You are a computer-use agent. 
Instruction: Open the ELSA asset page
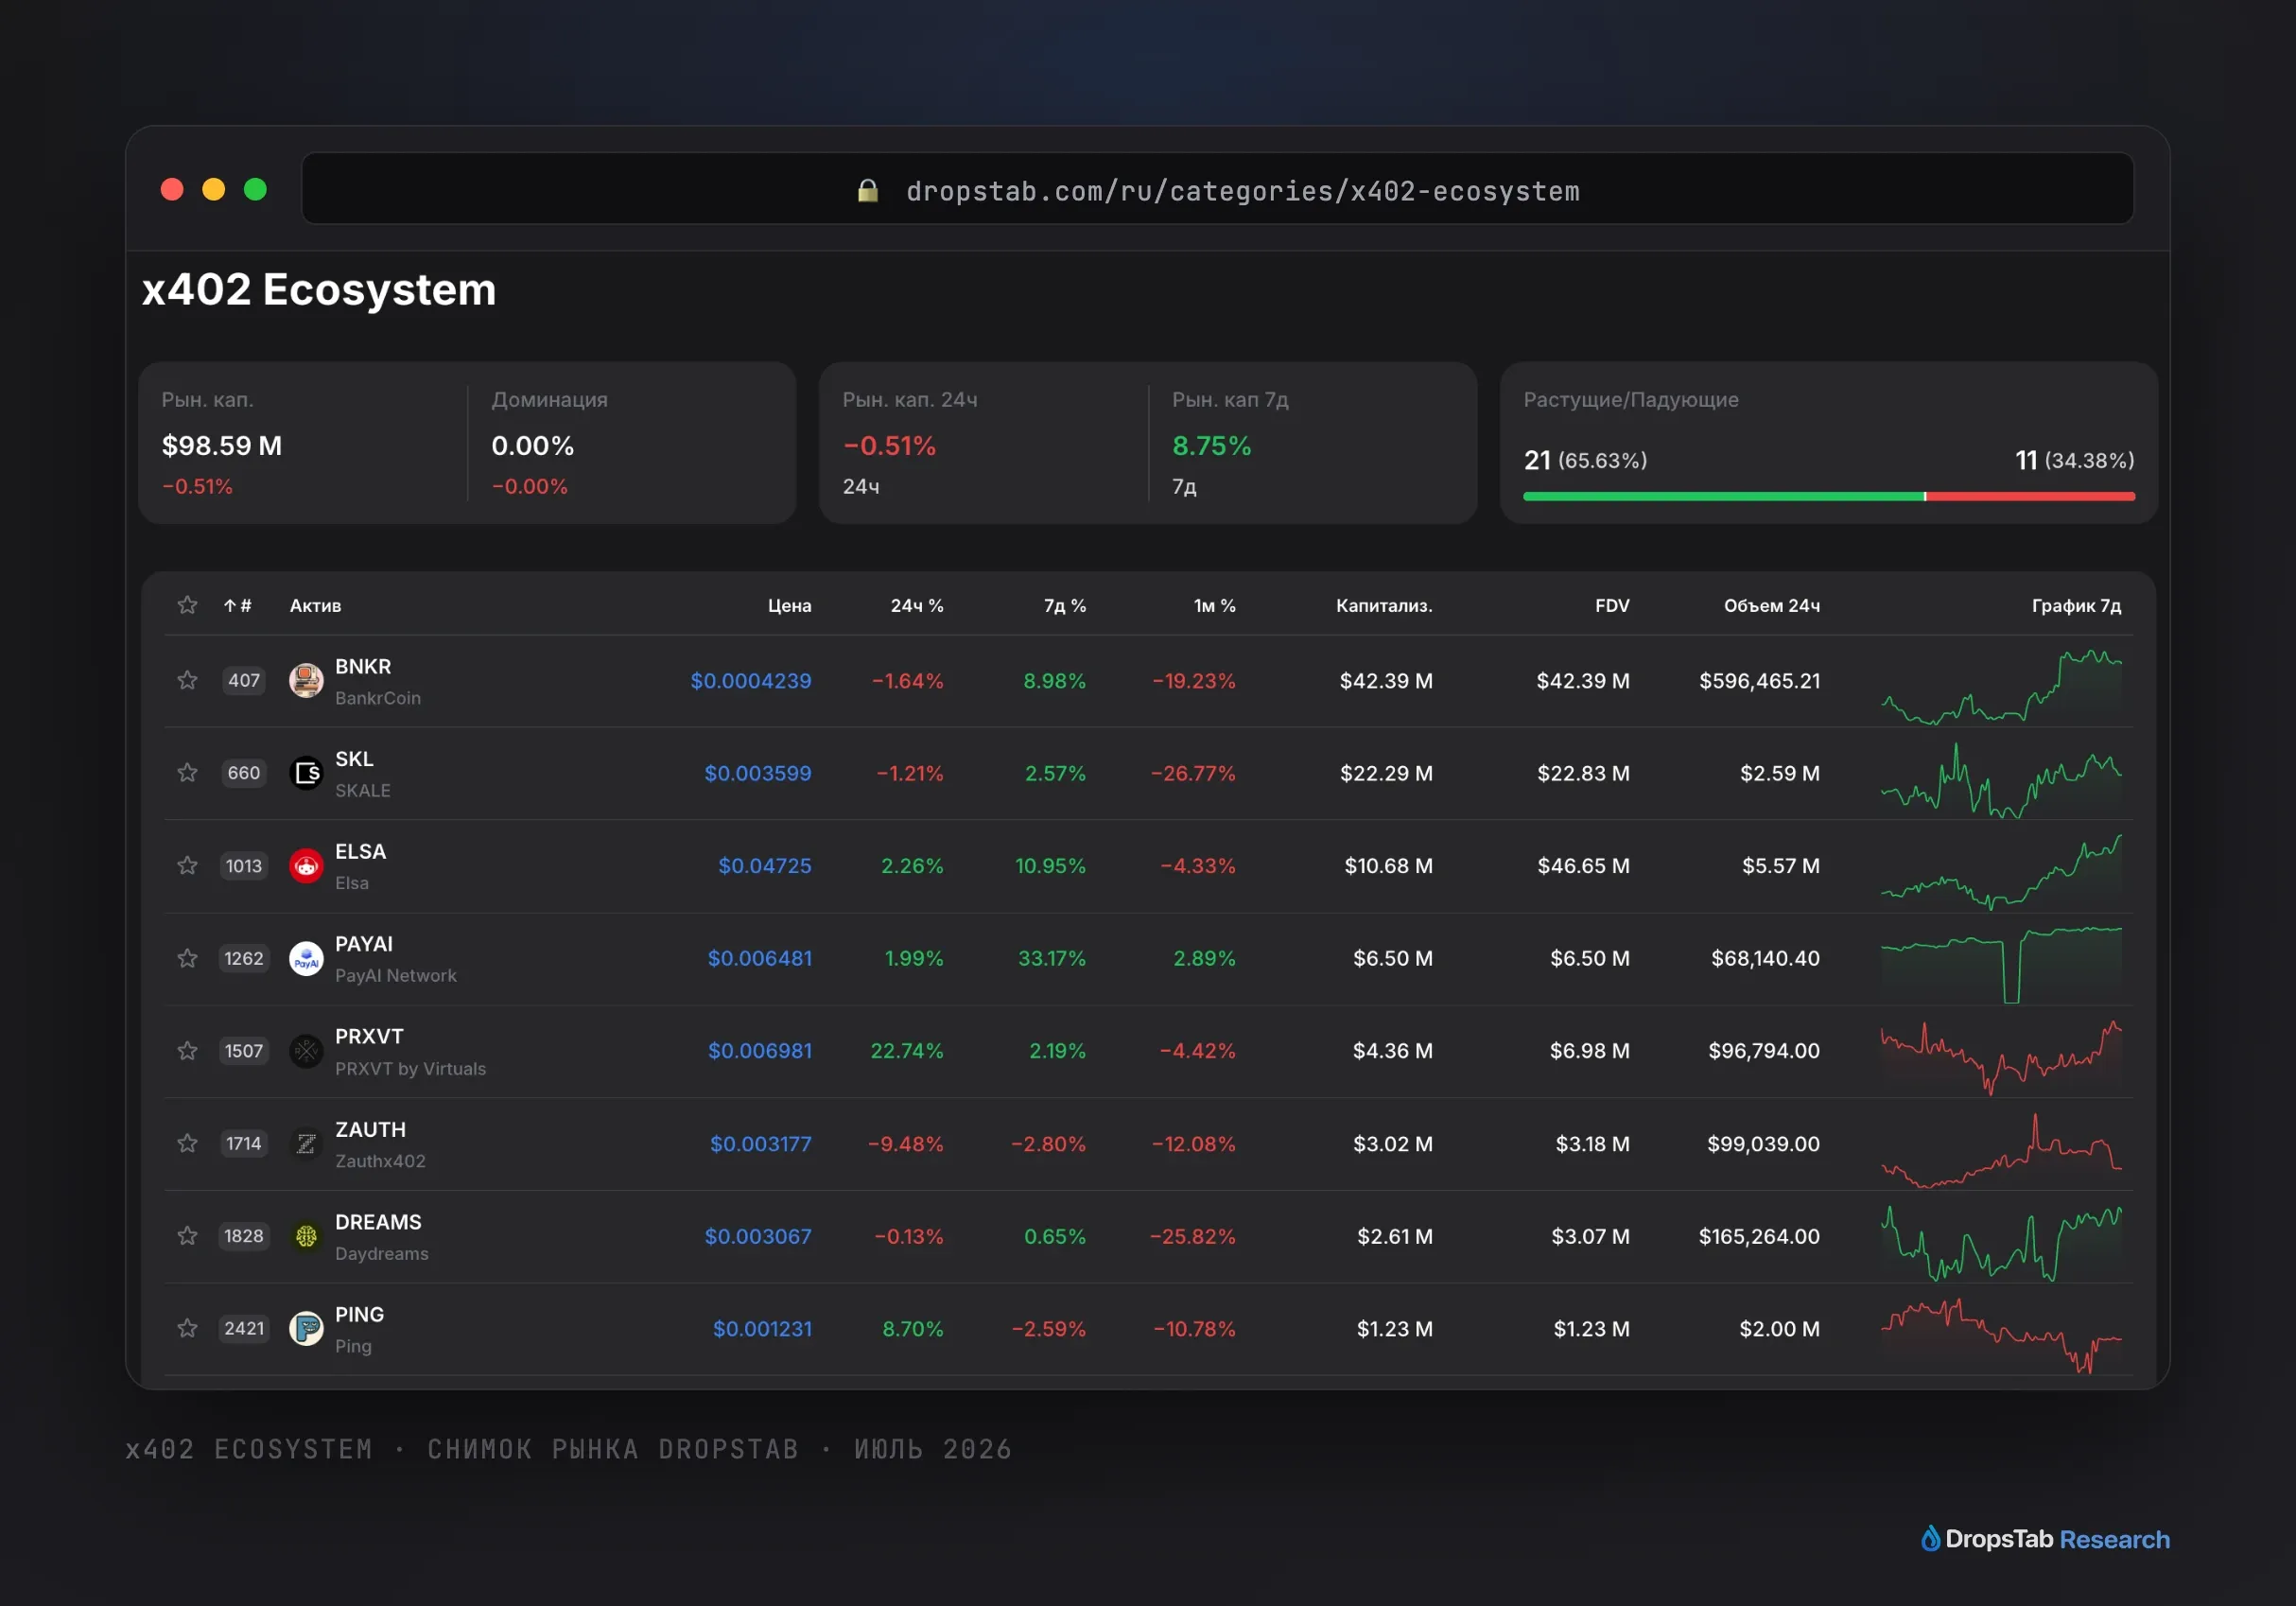coord(360,851)
